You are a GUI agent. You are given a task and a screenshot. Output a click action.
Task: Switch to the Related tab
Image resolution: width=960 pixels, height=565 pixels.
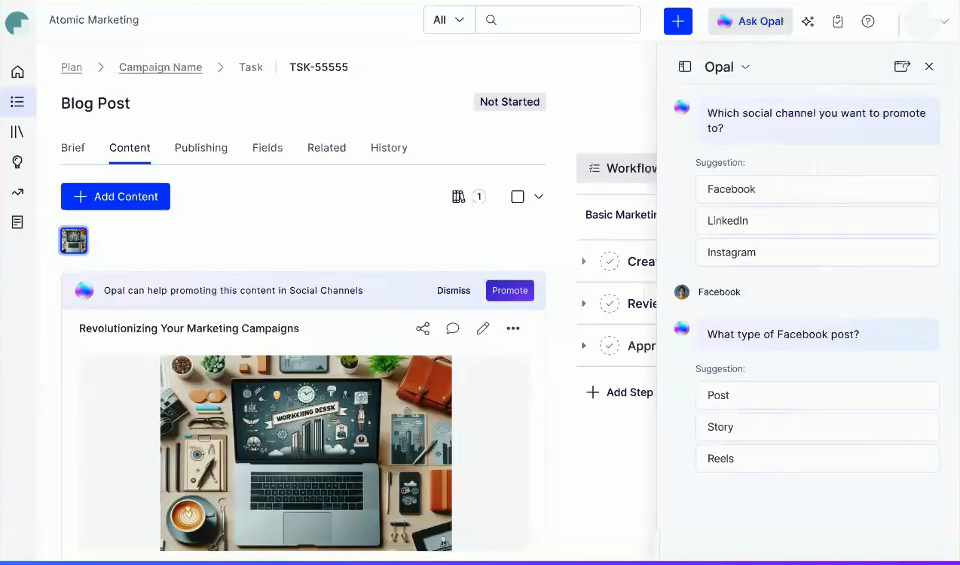click(x=326, y=148)
